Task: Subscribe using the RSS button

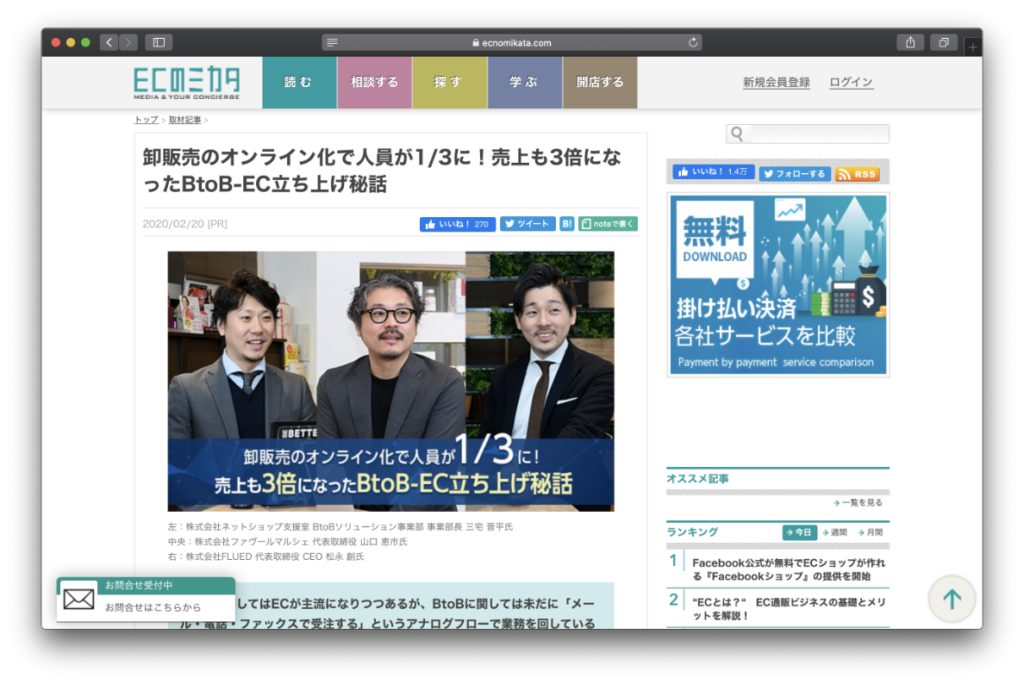Action: coord(857,174)
